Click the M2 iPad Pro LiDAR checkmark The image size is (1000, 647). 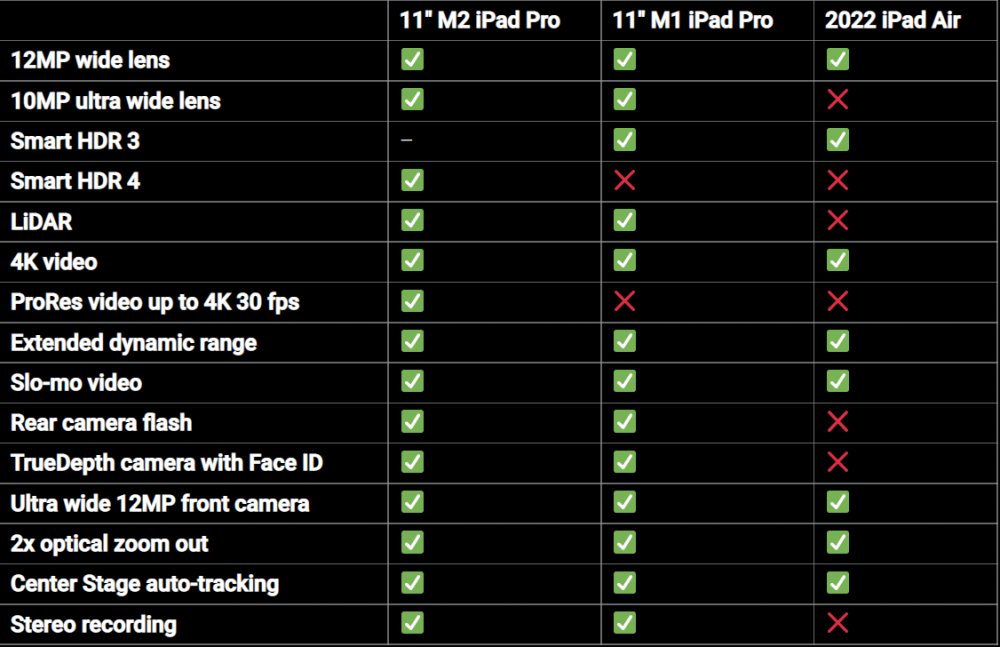pyautogui.click(x=412, y=220)
